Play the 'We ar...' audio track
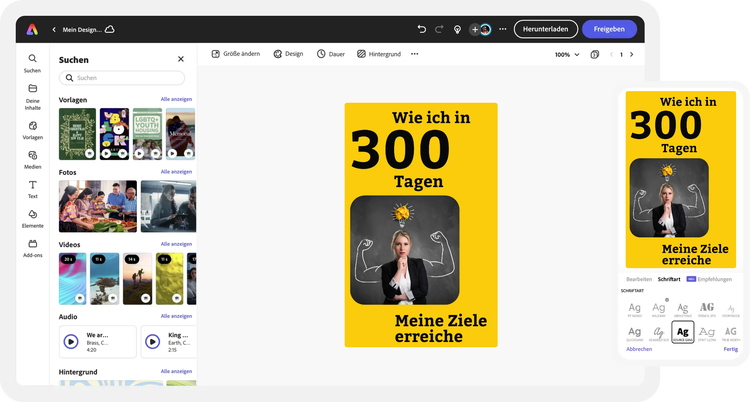Viewport: 750px width, 402px height. coord(71,341)
